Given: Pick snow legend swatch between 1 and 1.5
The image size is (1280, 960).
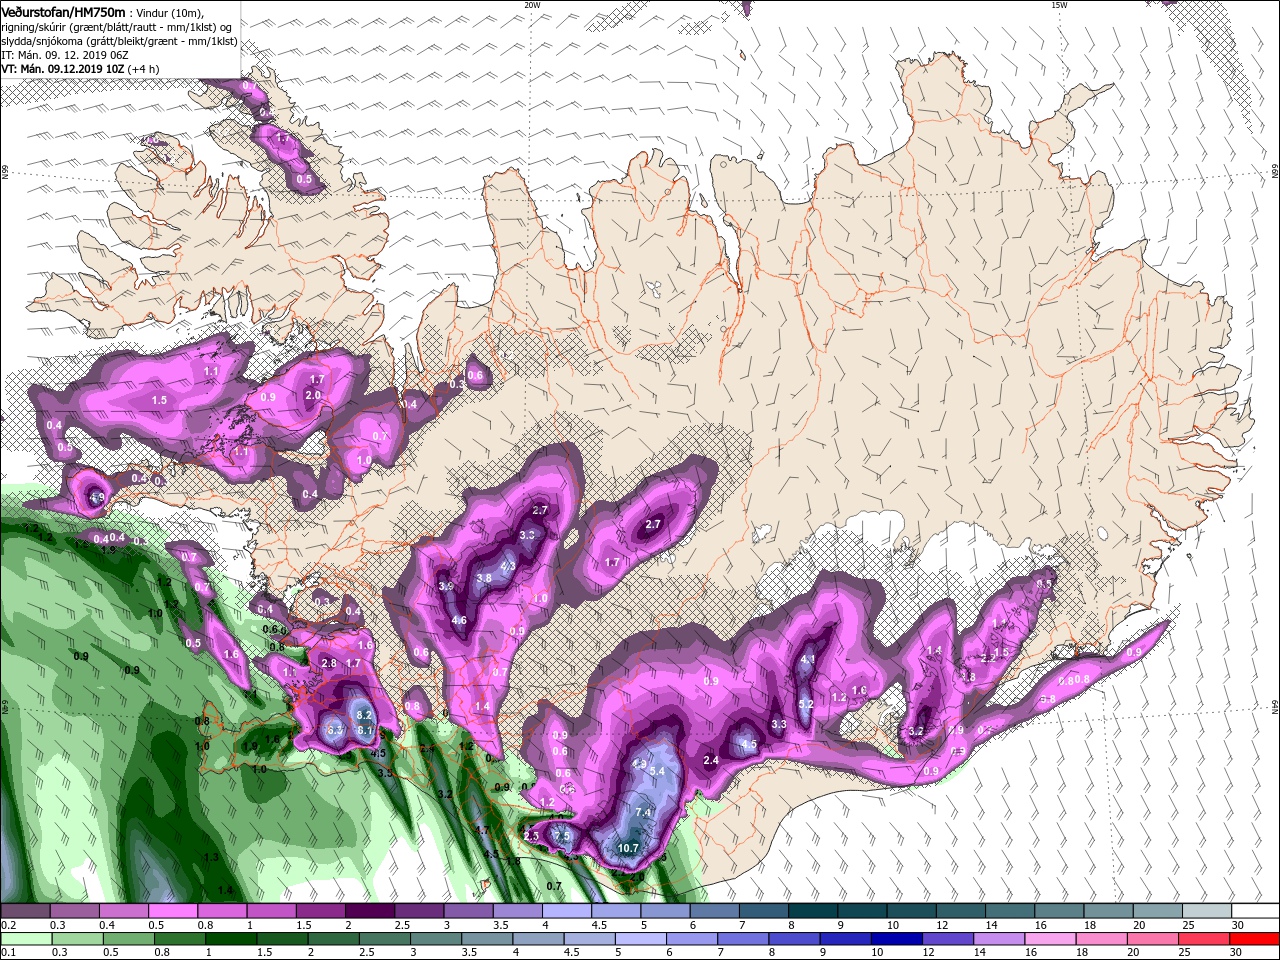Looking at the screenshot, I should pyautogui.click(x=271, y=910).
